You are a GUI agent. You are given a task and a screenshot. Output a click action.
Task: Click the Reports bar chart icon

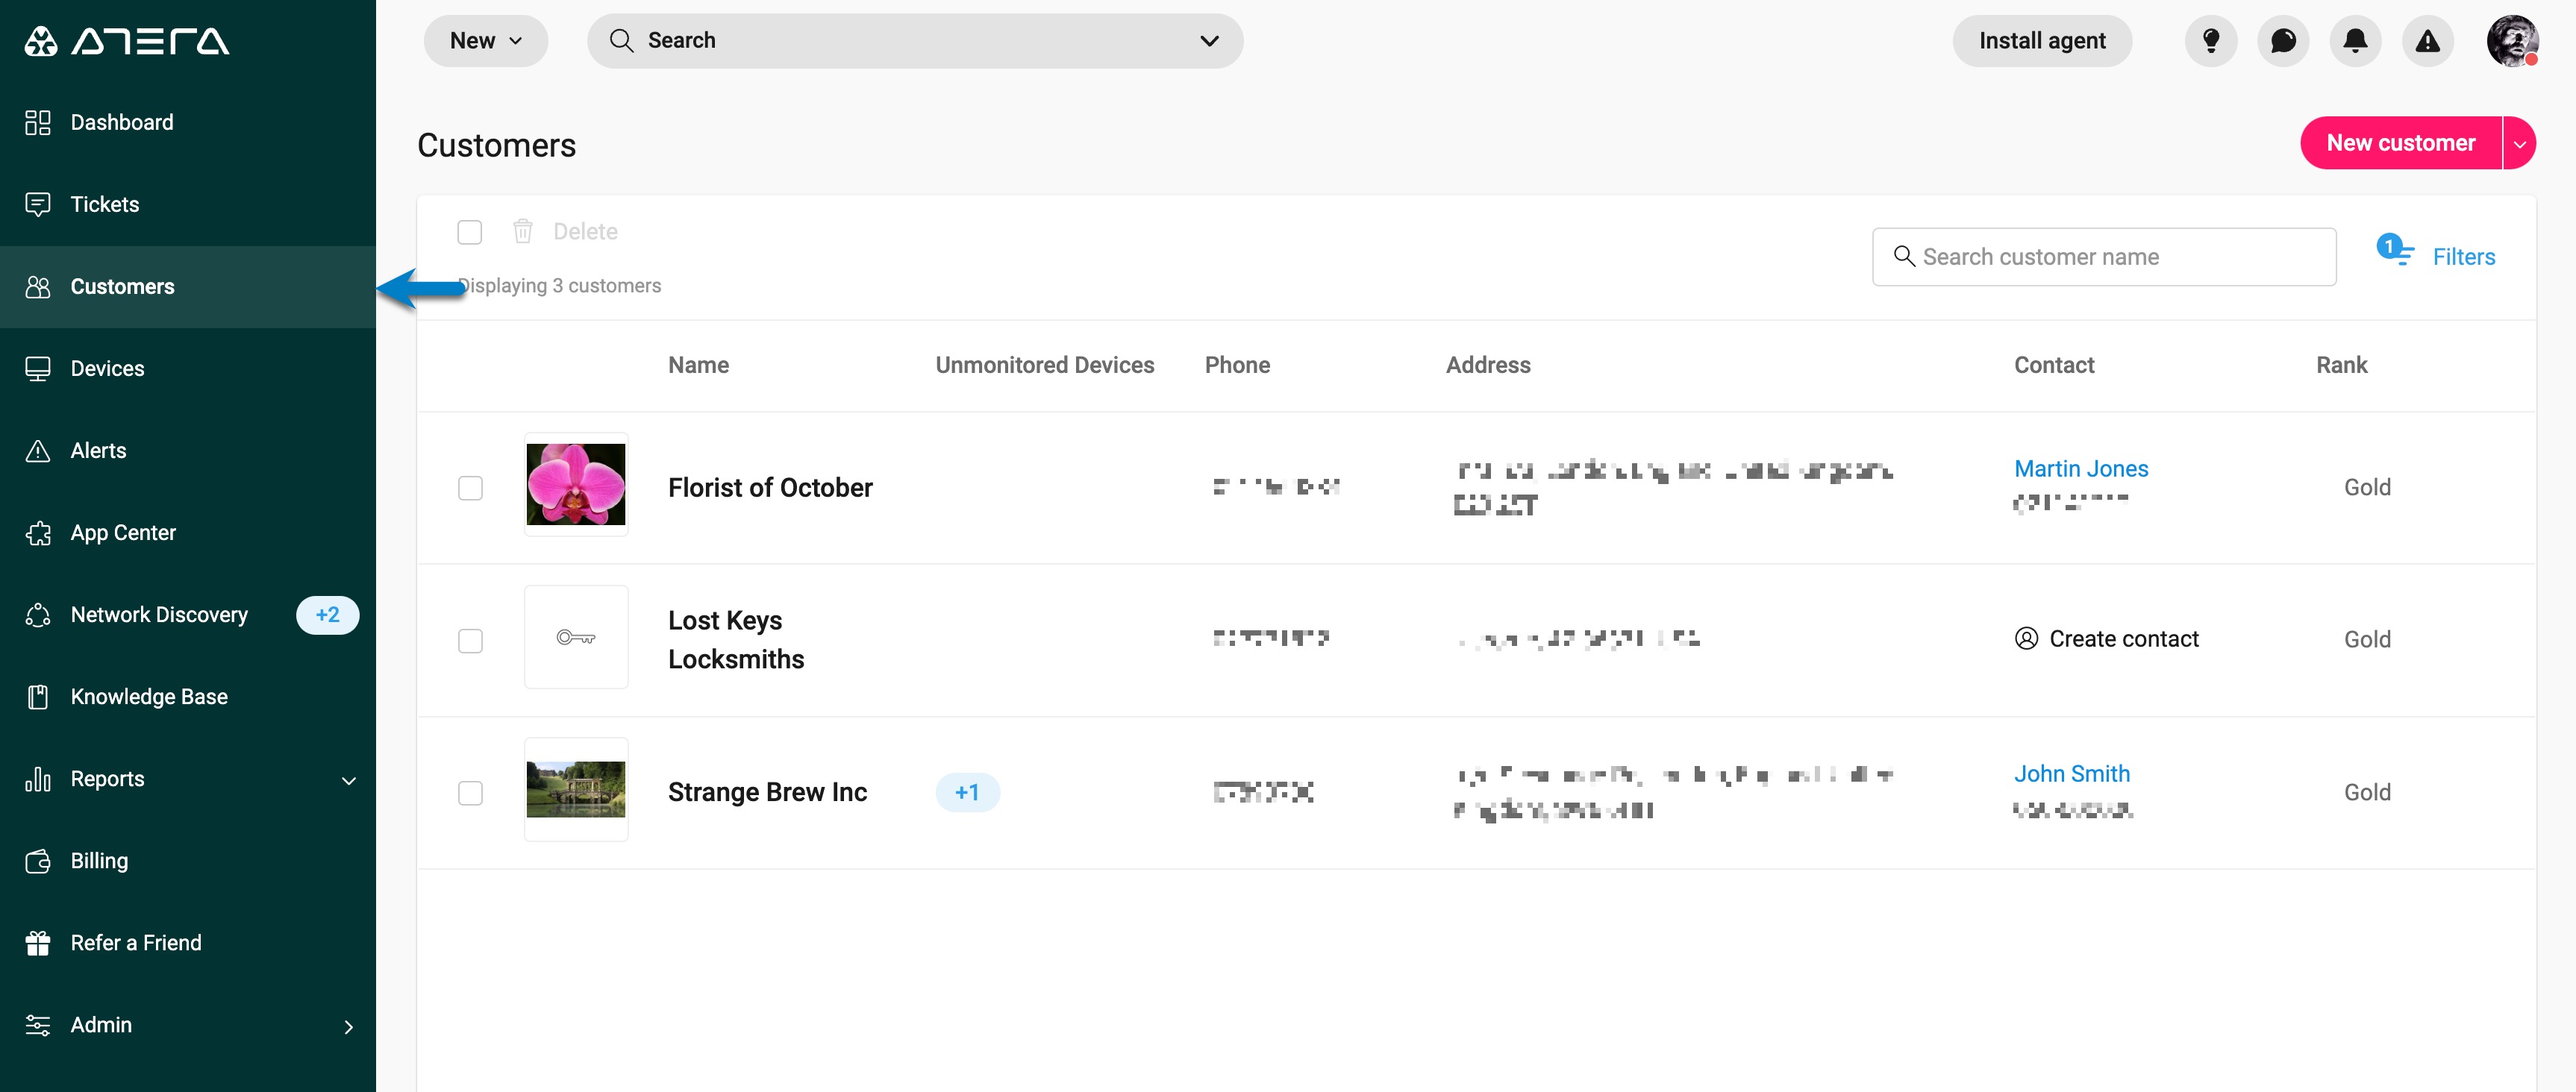coord(38,779)
